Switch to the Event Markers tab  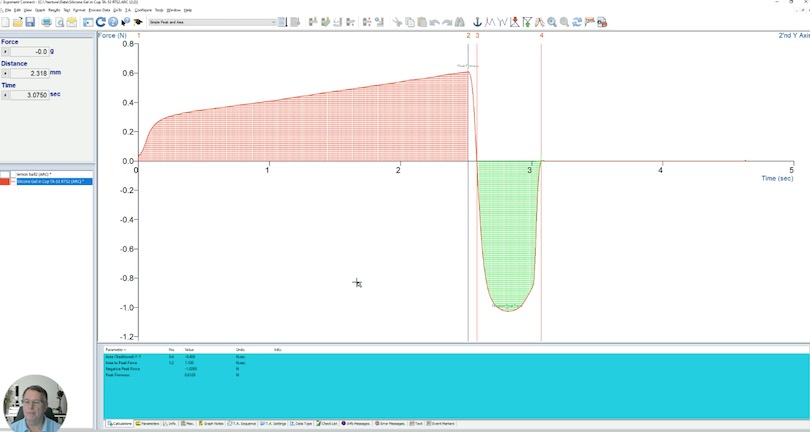click(441, 423)
